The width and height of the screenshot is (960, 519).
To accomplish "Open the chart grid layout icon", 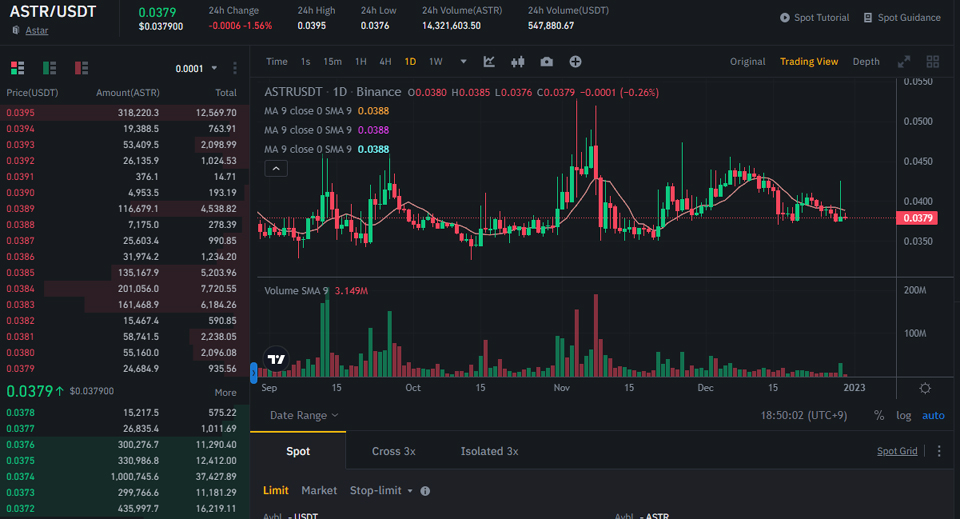I will [932, 62].
